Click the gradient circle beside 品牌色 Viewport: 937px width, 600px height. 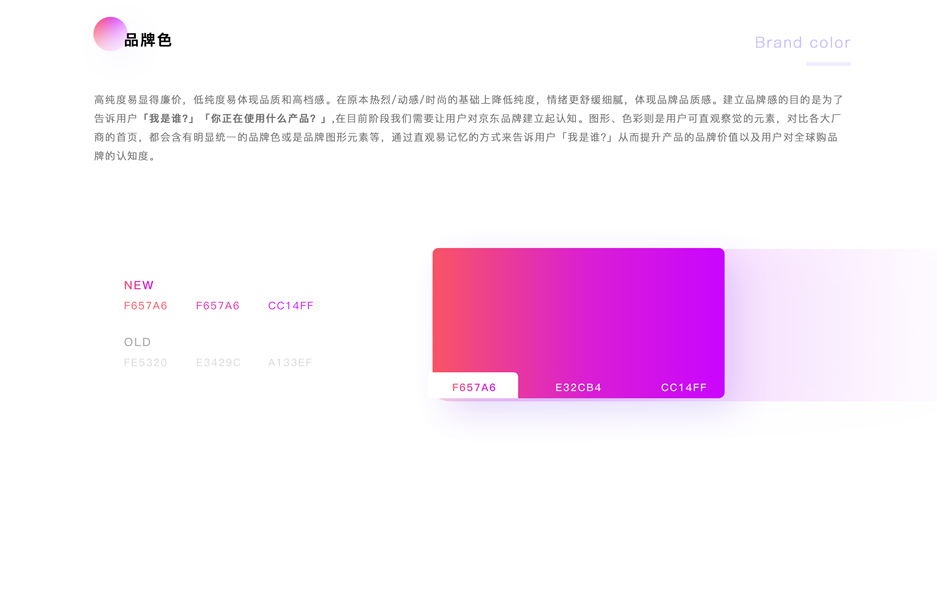click(x=110, y=34)
